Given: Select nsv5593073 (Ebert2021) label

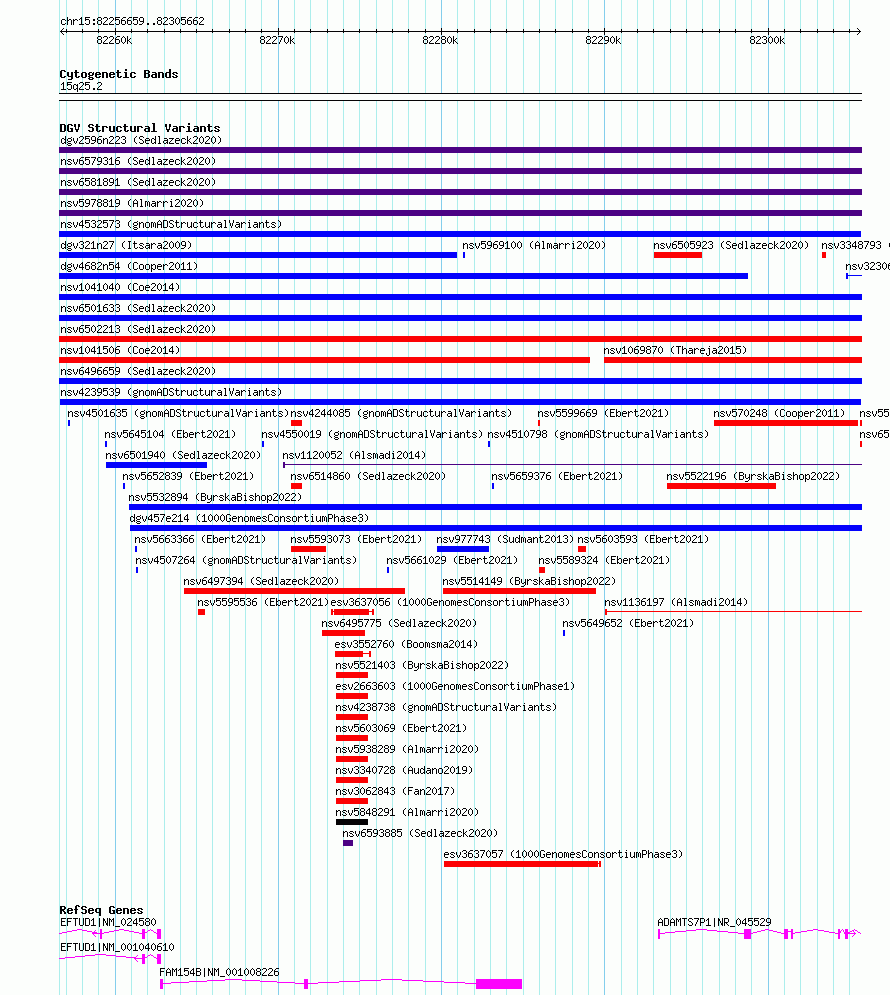Looking at the screenshot, I should point(356,539).
